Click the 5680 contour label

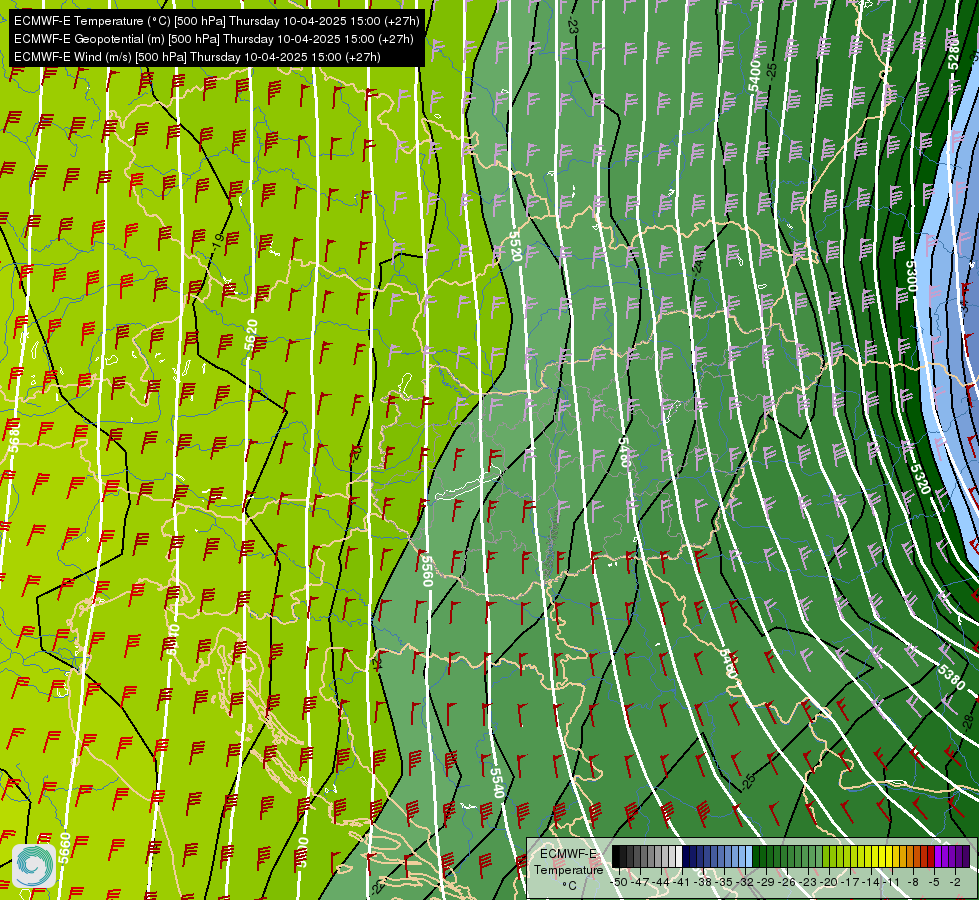pyautogui.click(x=14, y=437)
